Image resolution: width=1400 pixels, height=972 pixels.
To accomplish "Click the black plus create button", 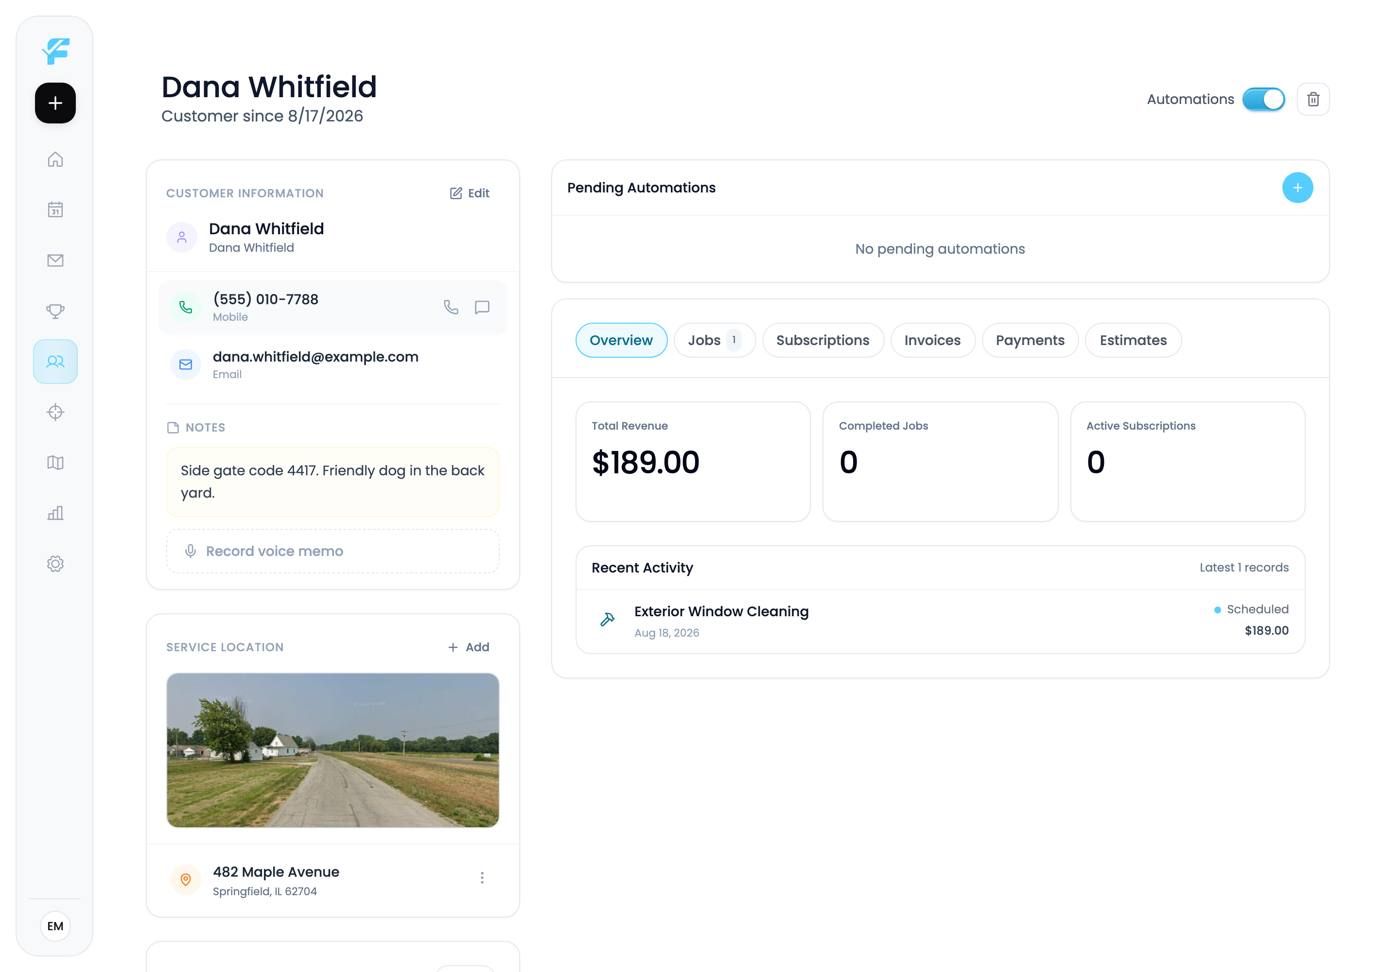I will point(55,103).
